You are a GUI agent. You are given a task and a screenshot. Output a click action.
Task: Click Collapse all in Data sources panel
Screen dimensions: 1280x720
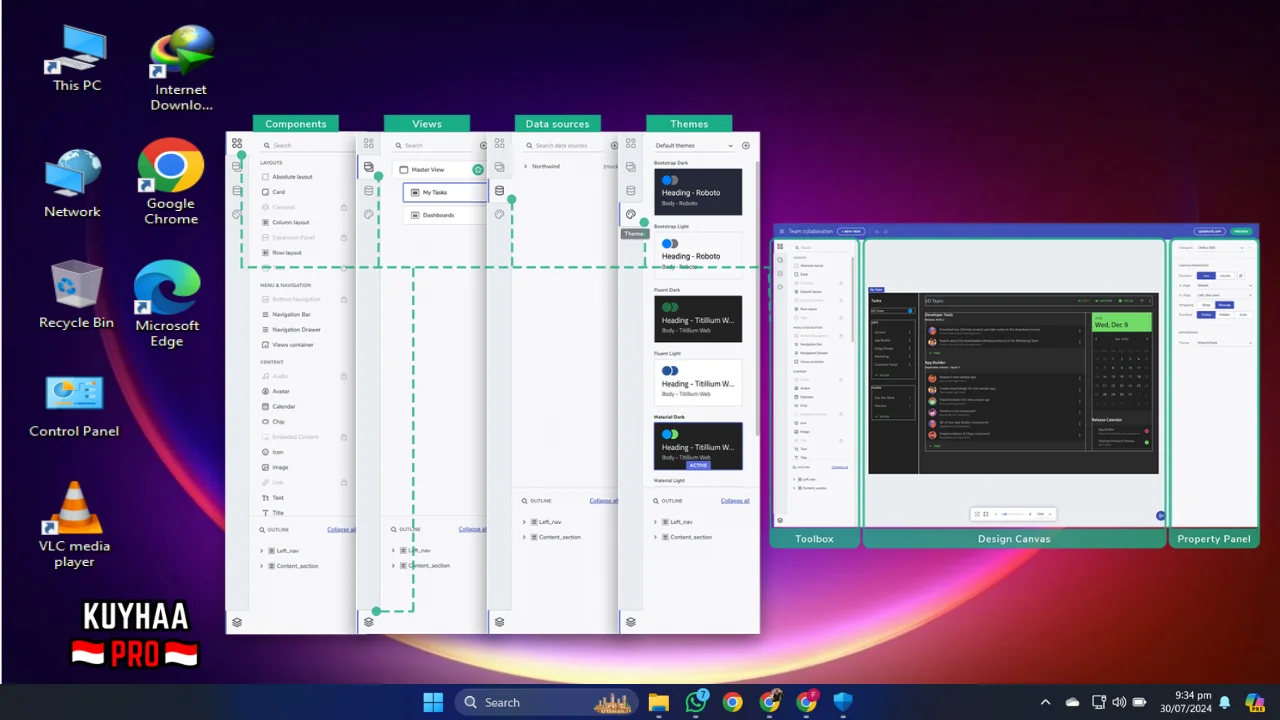coord(603,500)
